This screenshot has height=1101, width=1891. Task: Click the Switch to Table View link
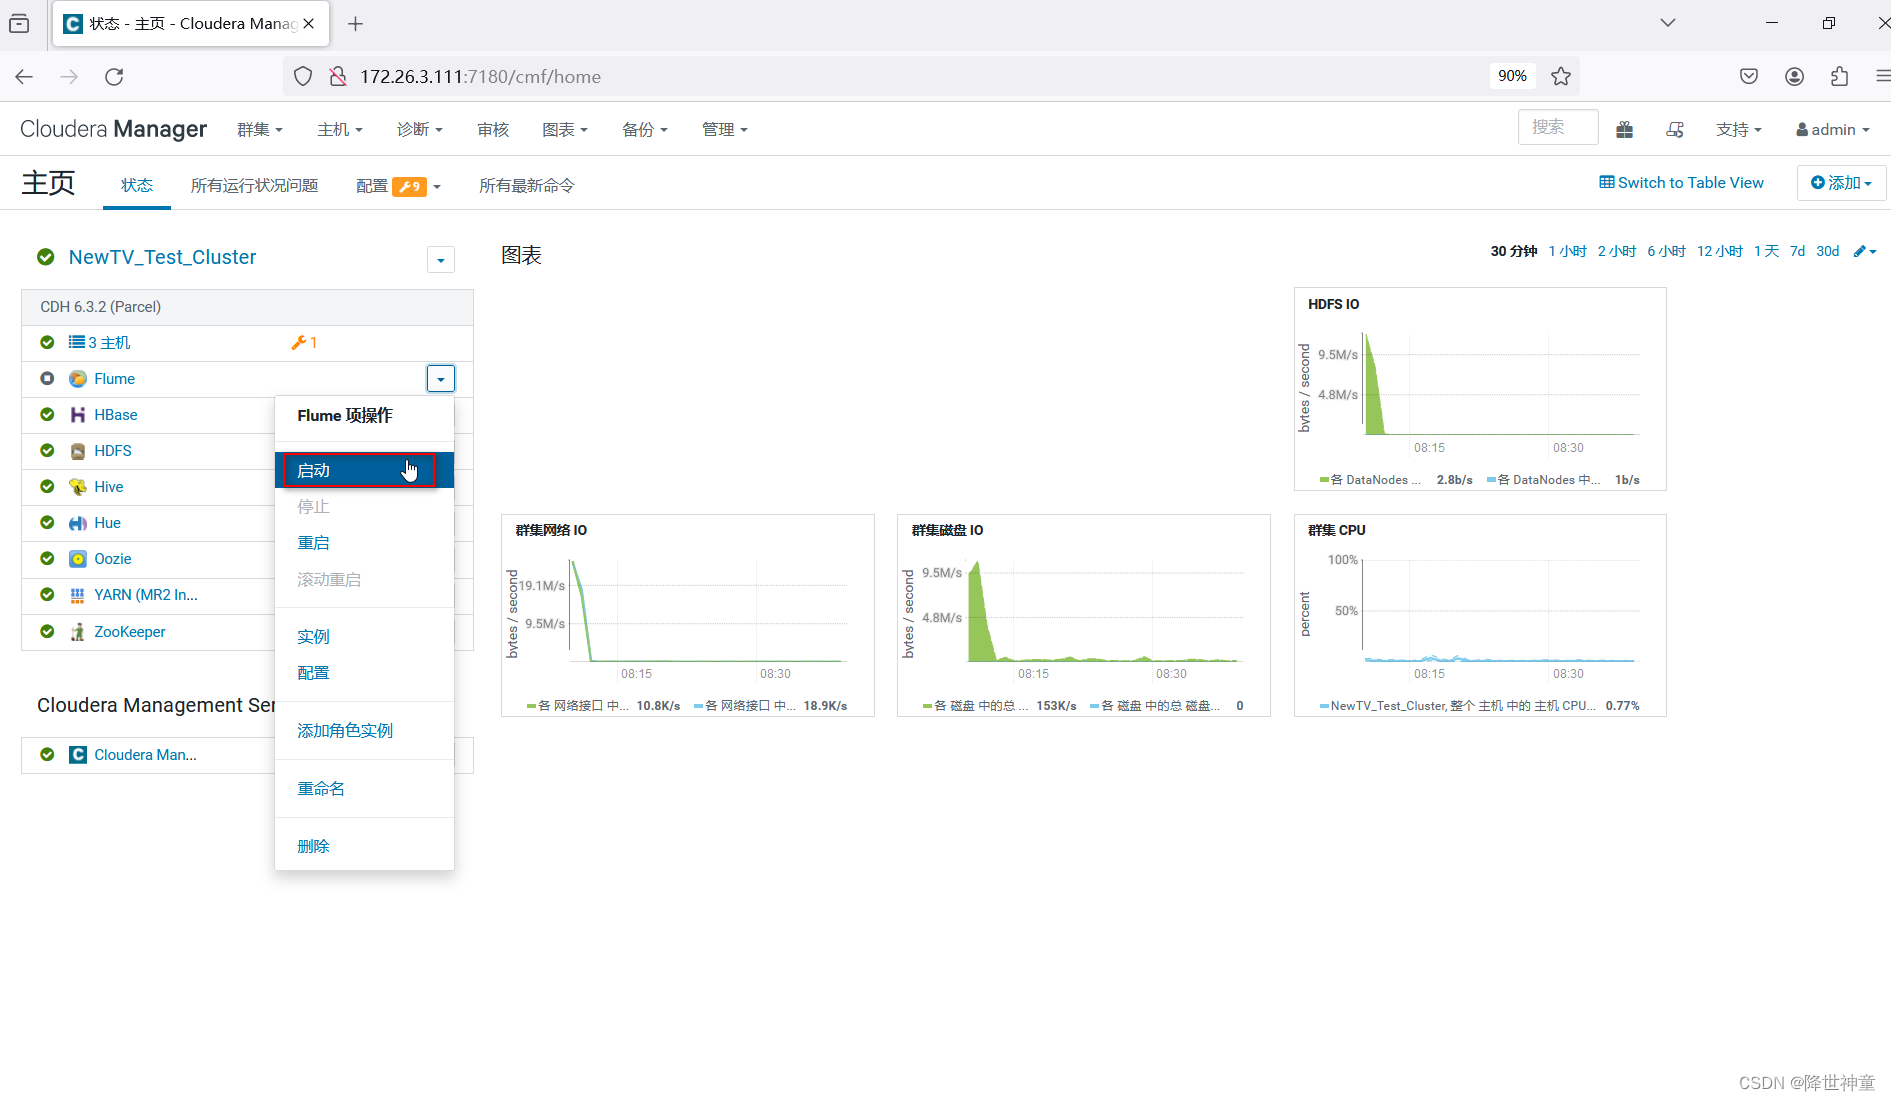(1682, 183)
